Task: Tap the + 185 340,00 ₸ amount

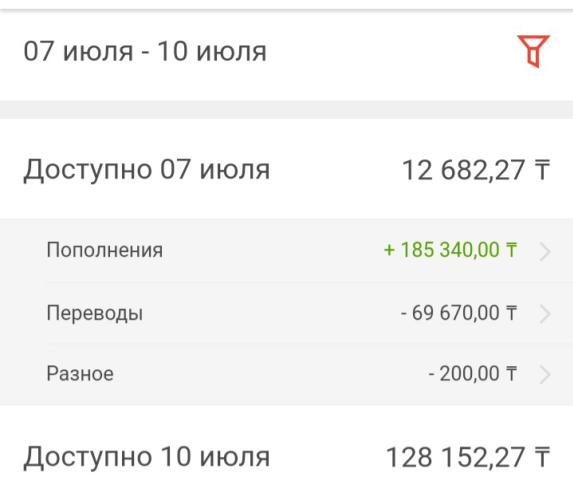Action: click(451, 250)
